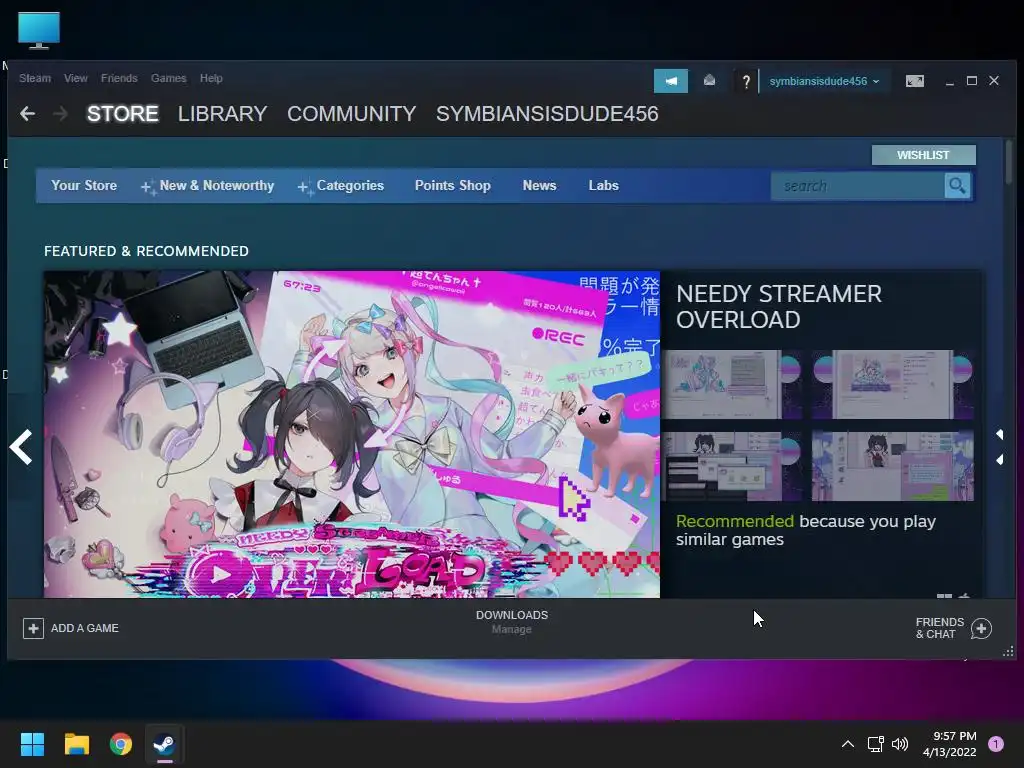
Task: Show previous featured game carousel arrow
Action: point(21,447)
